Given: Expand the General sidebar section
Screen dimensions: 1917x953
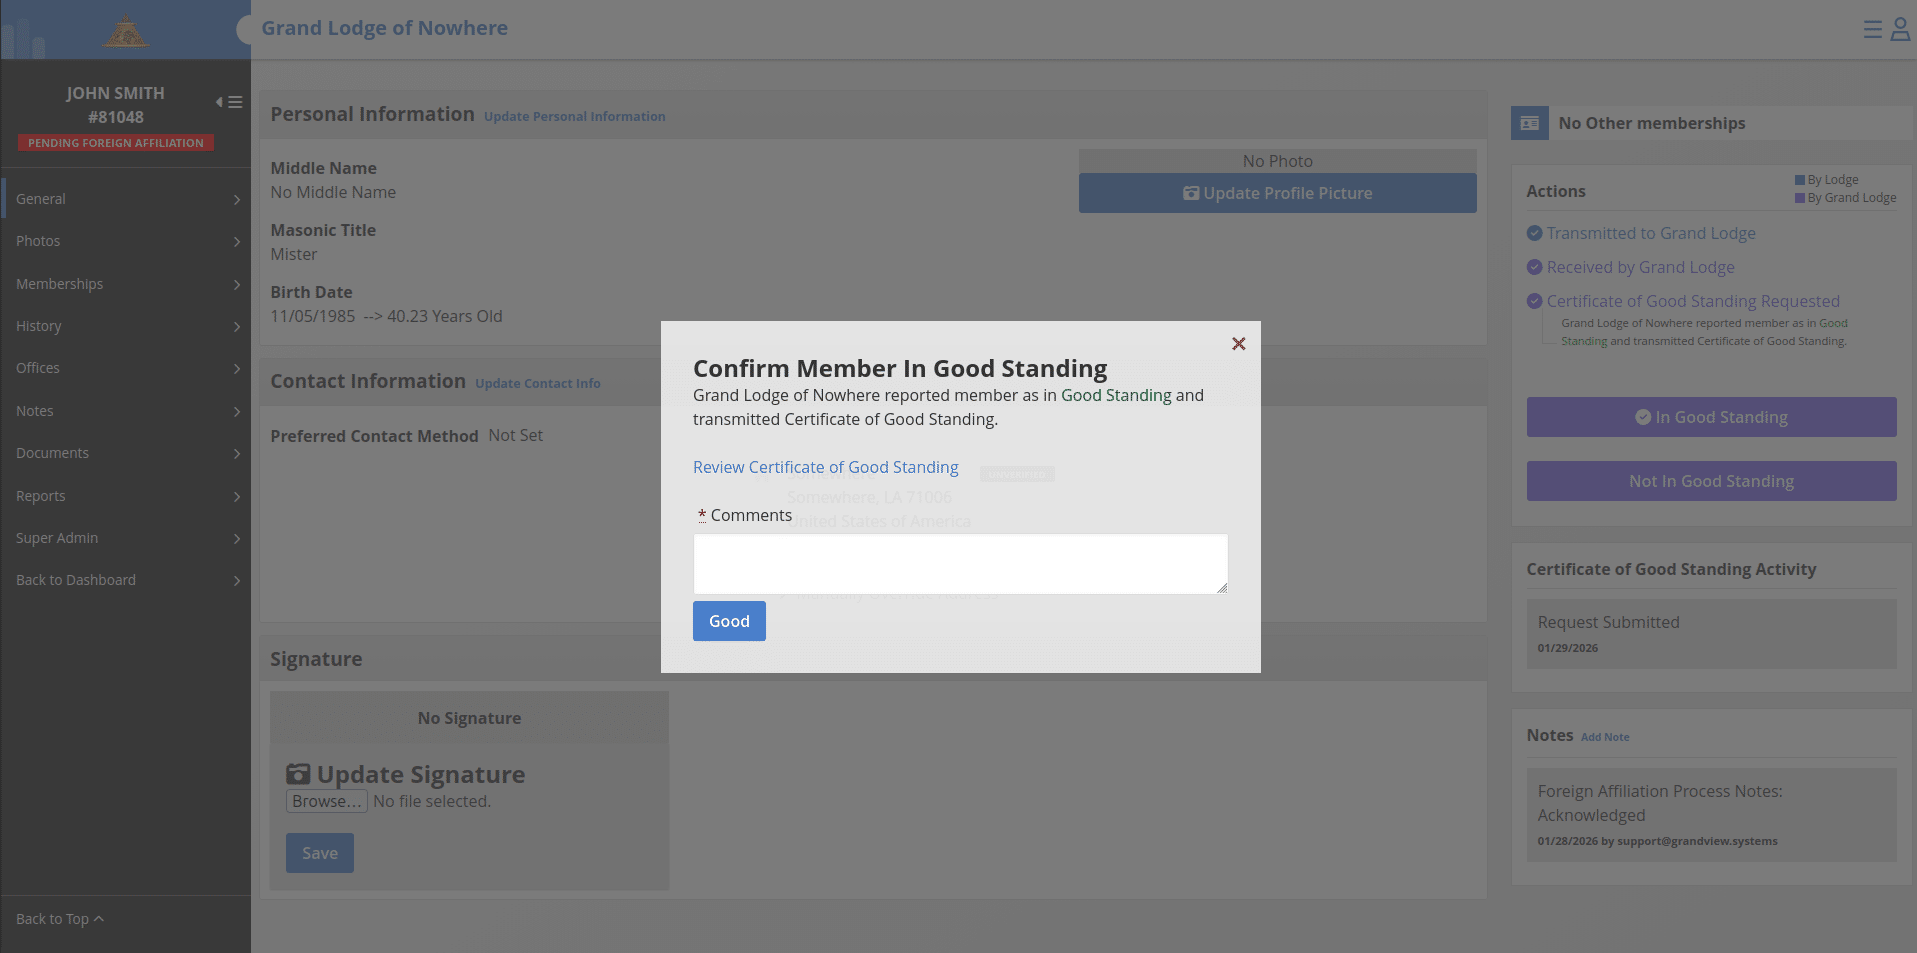Looking at the screenshot, I should tap(126, 199).
